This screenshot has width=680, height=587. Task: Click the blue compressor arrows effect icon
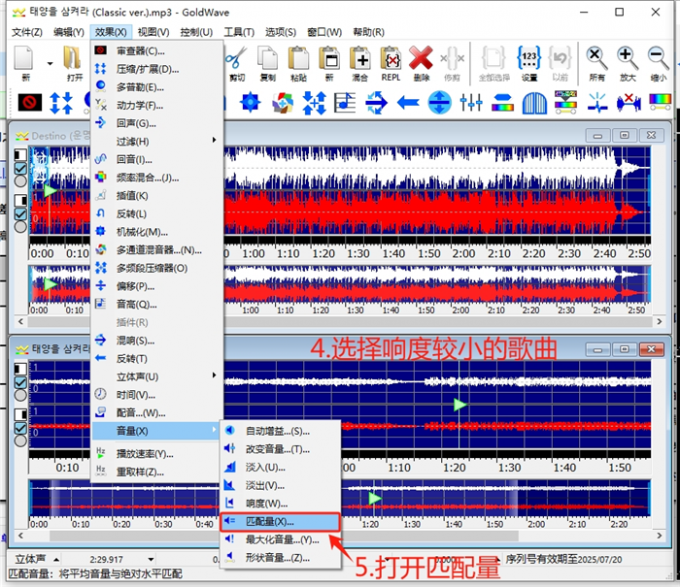click(61, 103)
